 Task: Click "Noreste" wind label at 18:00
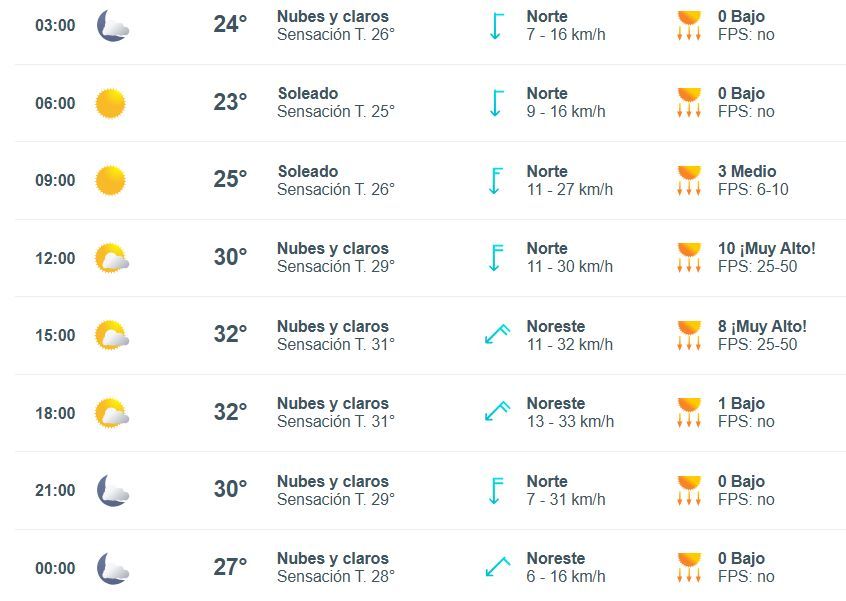coord(556,403)
